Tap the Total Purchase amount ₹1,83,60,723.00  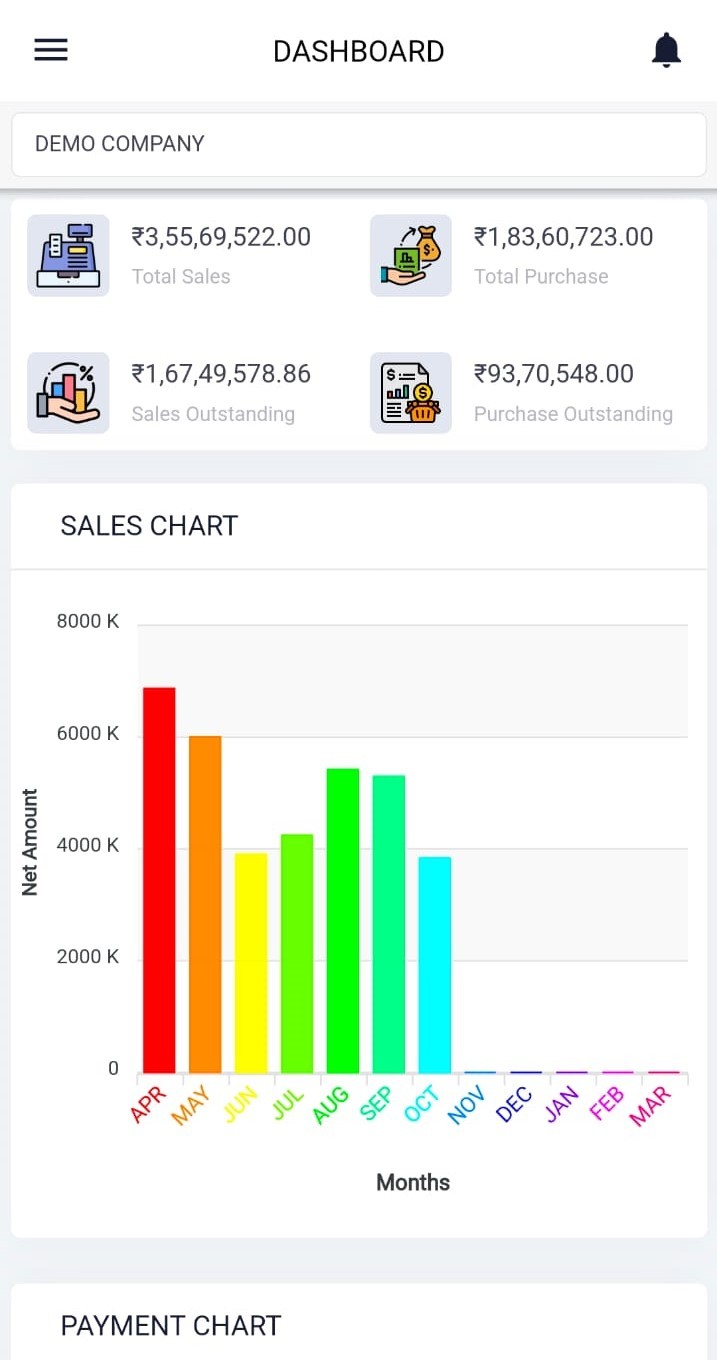pos(563,237)
